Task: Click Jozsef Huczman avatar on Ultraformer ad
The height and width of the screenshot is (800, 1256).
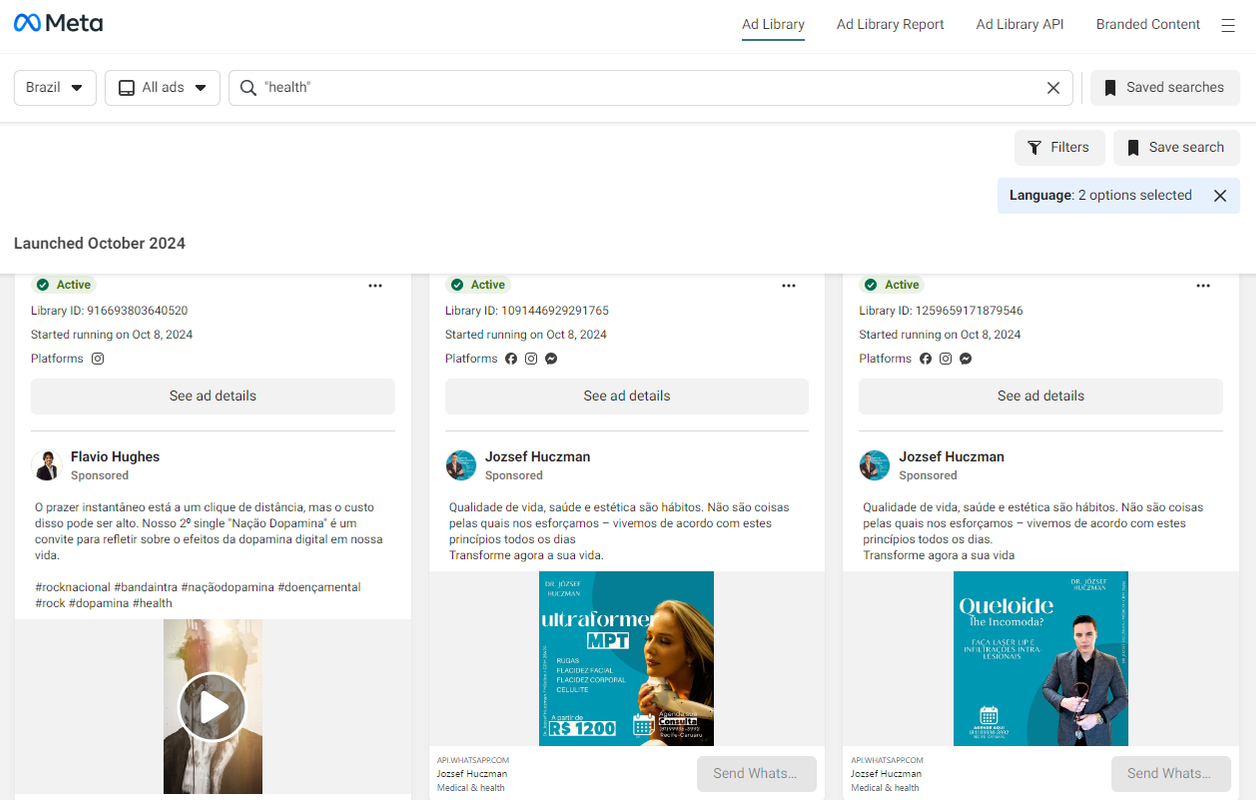Action: tap(461, 465)
